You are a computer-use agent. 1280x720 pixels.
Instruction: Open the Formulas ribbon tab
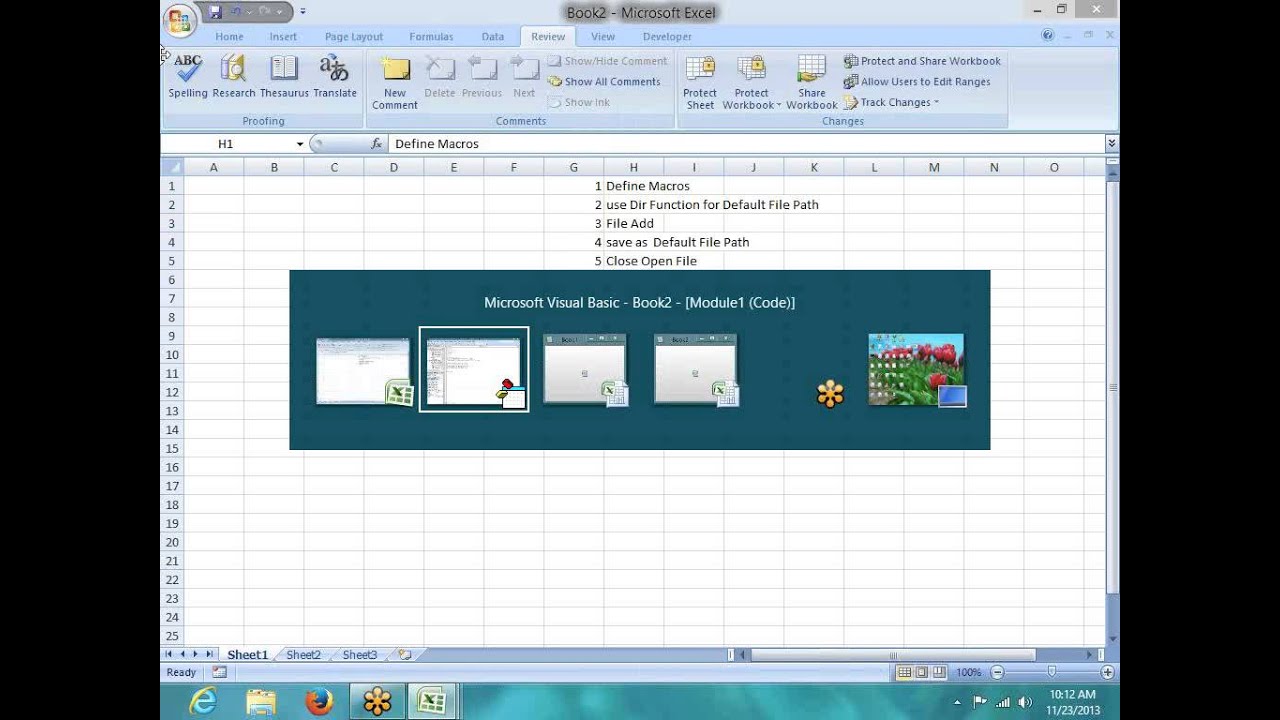[431, 37]
